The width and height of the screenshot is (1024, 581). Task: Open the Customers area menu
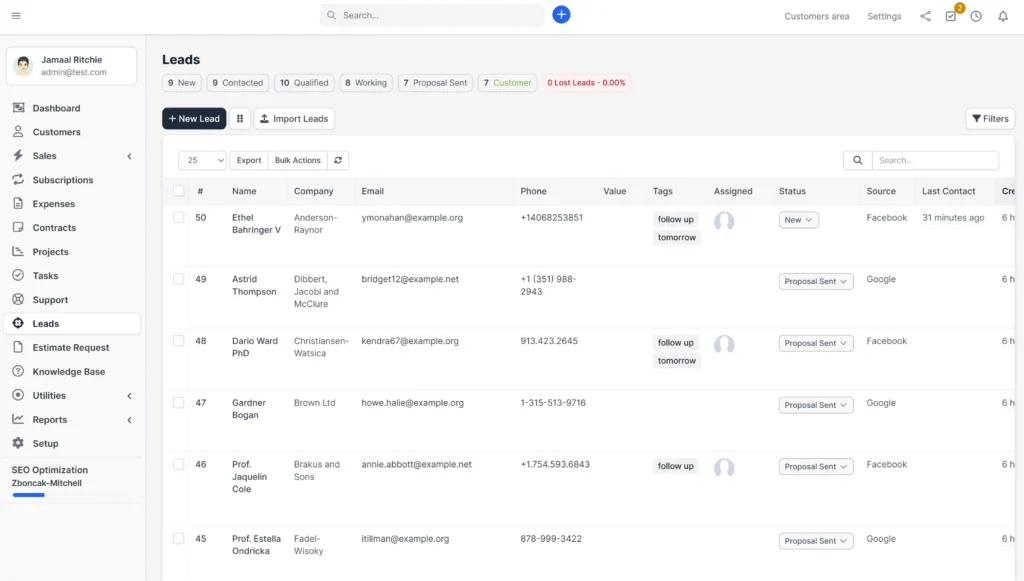pyautogui.click(x=816, y=16)
